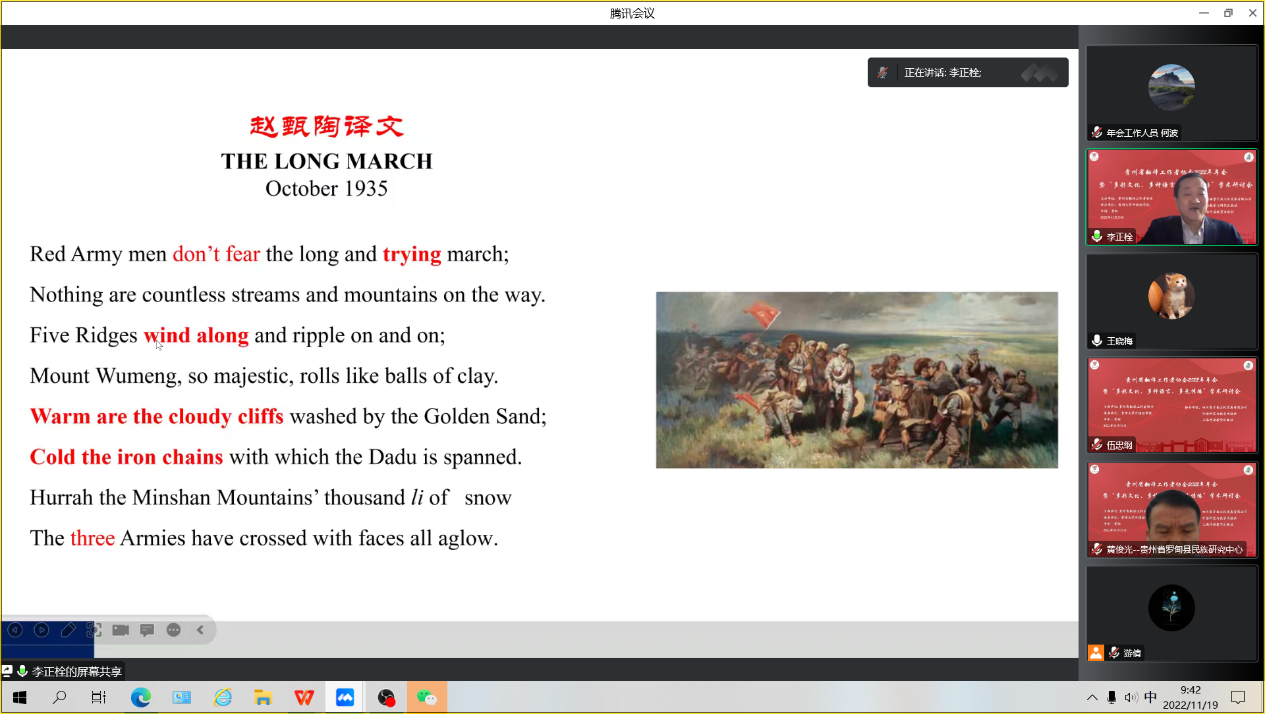Open WPS Office from the taskbar
Screen dimensions: 1265x714
304,698
